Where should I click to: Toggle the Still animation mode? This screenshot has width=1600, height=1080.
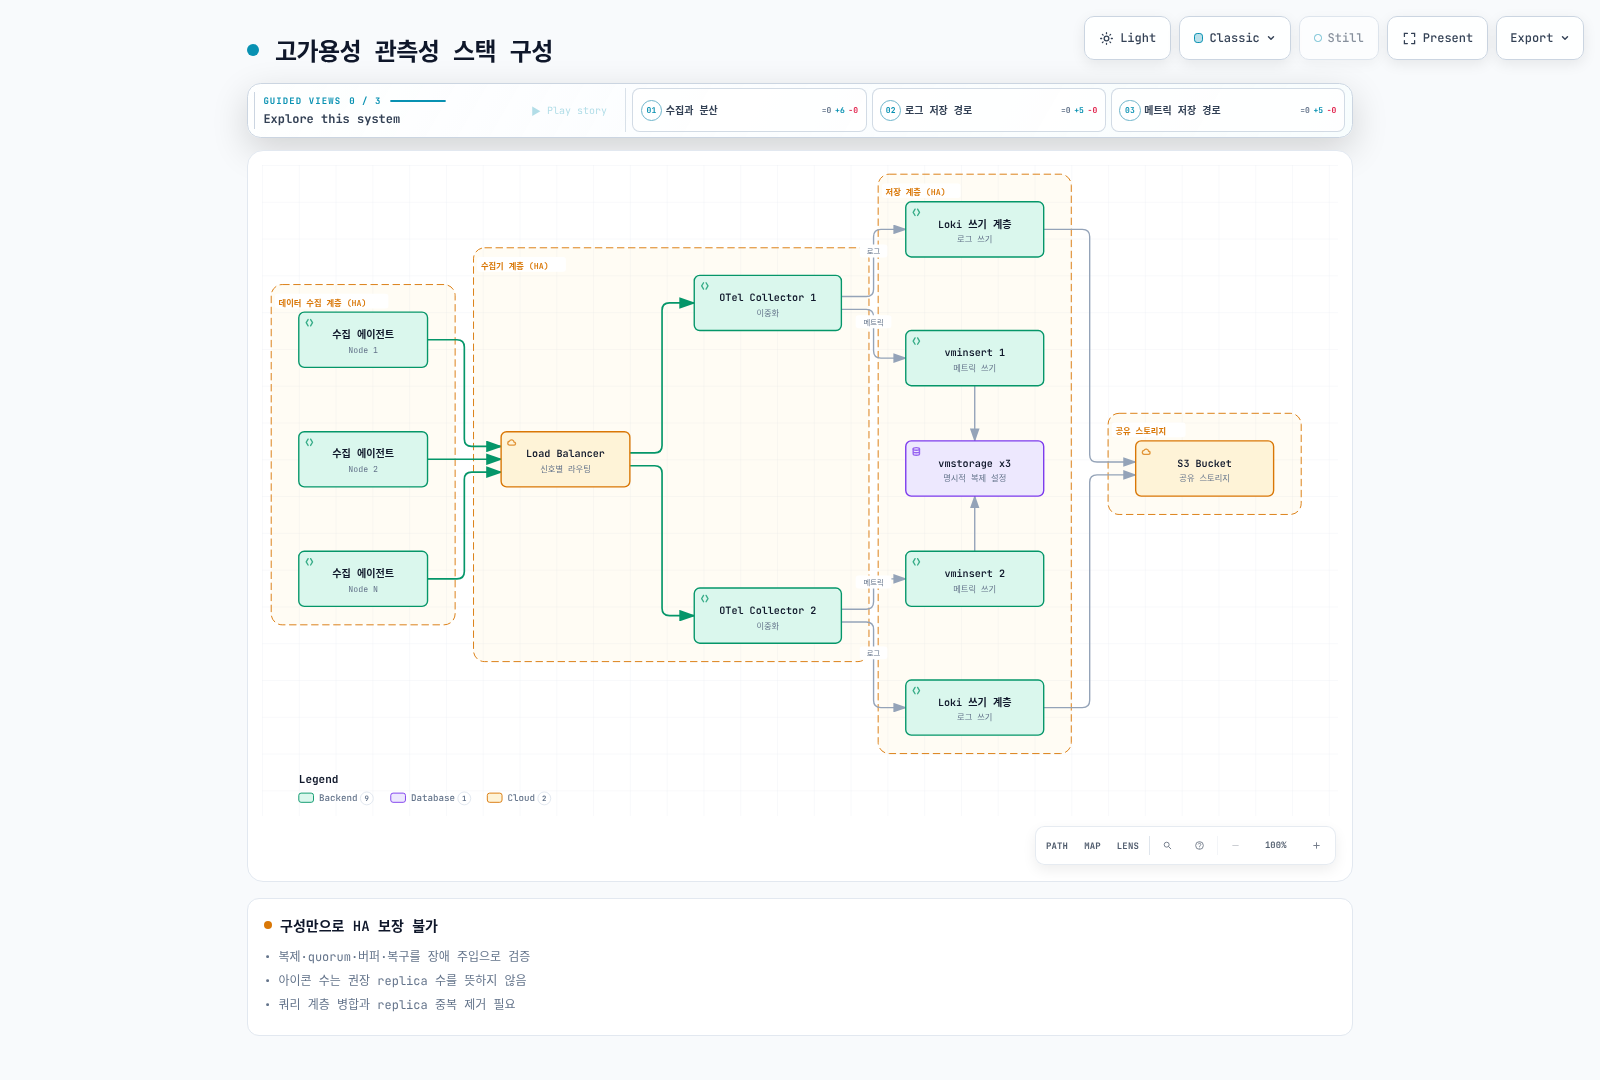1338,38
